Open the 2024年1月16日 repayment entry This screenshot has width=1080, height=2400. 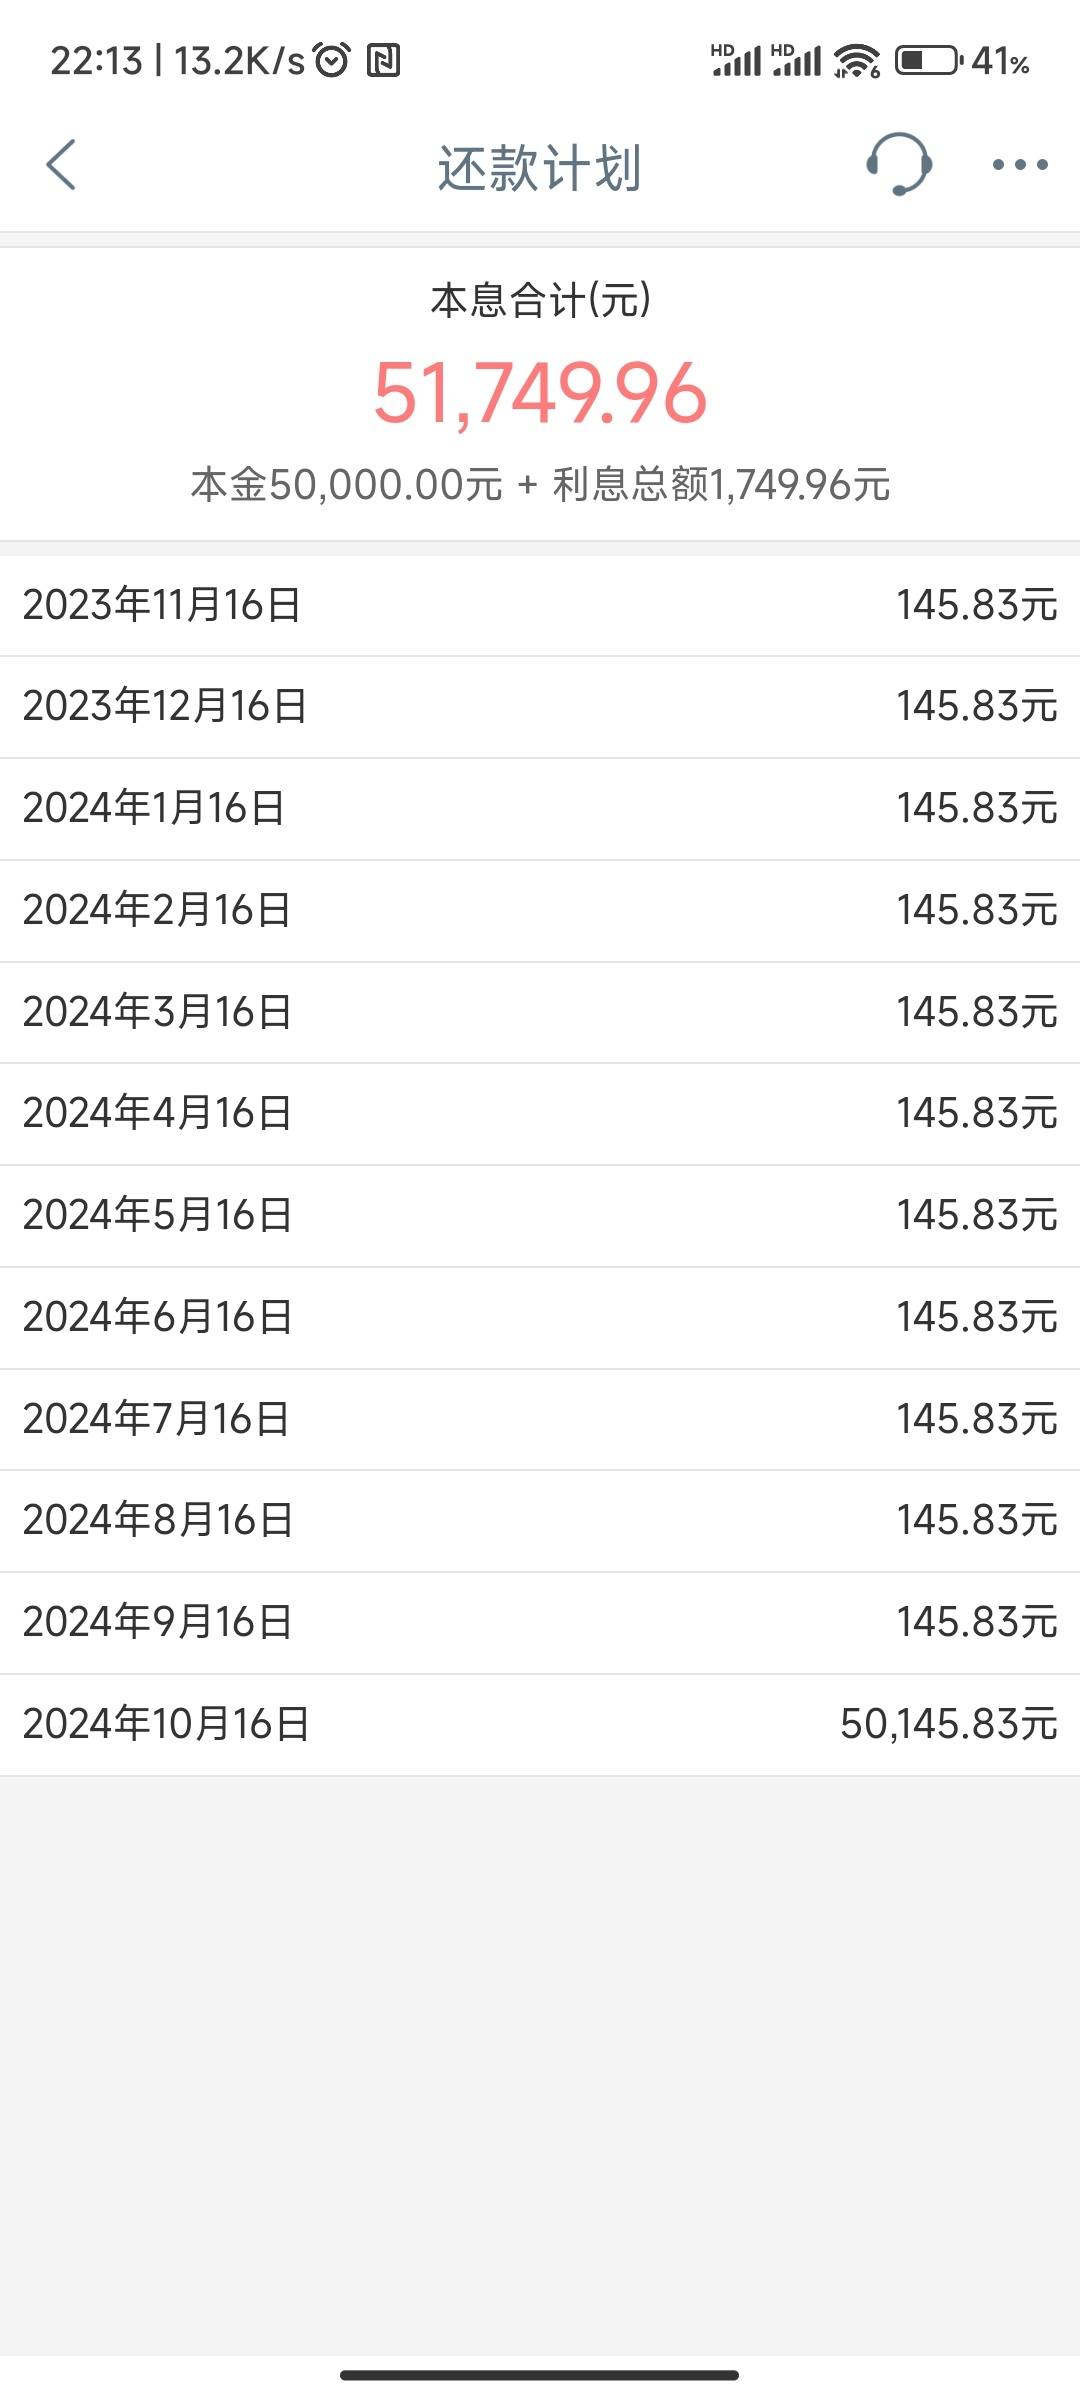click(540, 809)
